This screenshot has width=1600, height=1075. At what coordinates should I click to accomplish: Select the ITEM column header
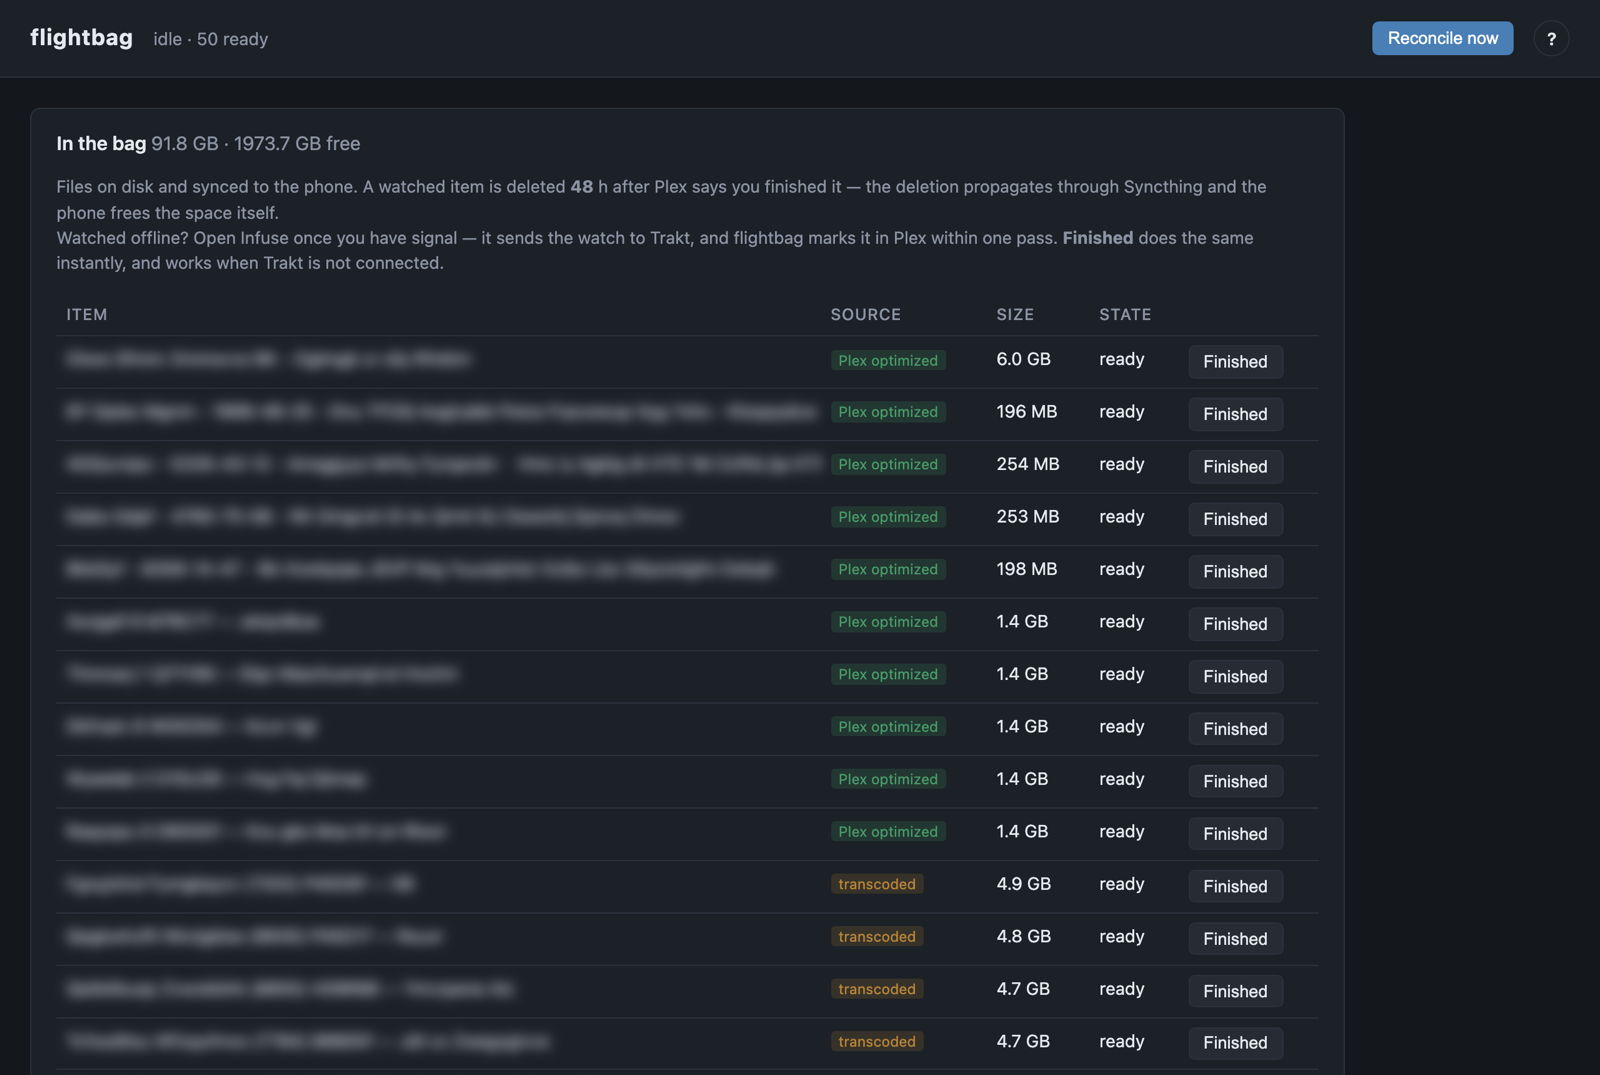(x=87, y=314)
